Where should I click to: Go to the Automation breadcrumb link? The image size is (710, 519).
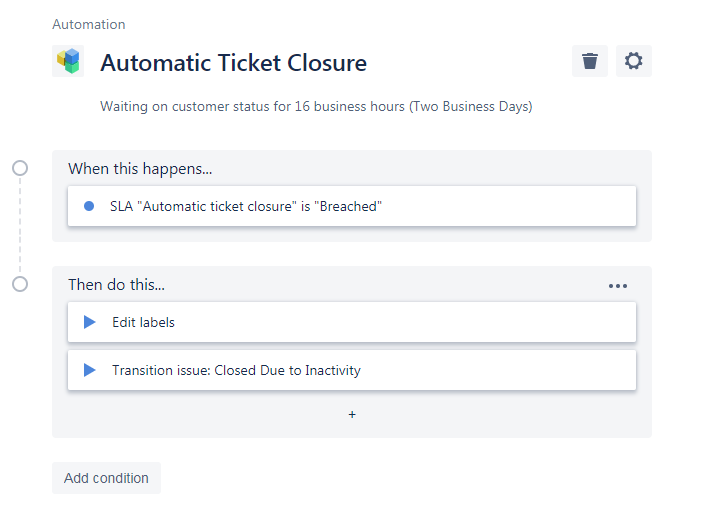(x=89, y=24)
